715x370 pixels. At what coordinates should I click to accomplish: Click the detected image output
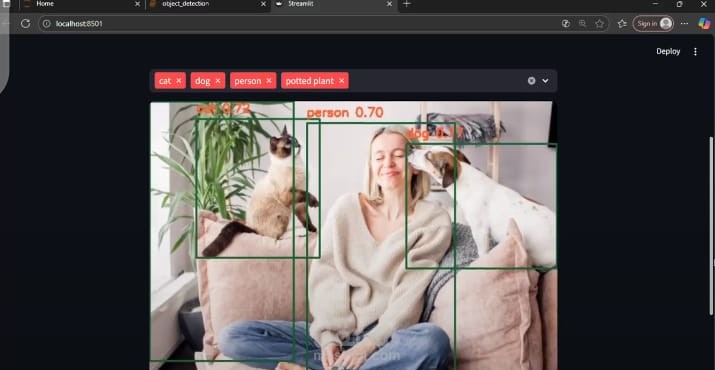tap(353, 235)
